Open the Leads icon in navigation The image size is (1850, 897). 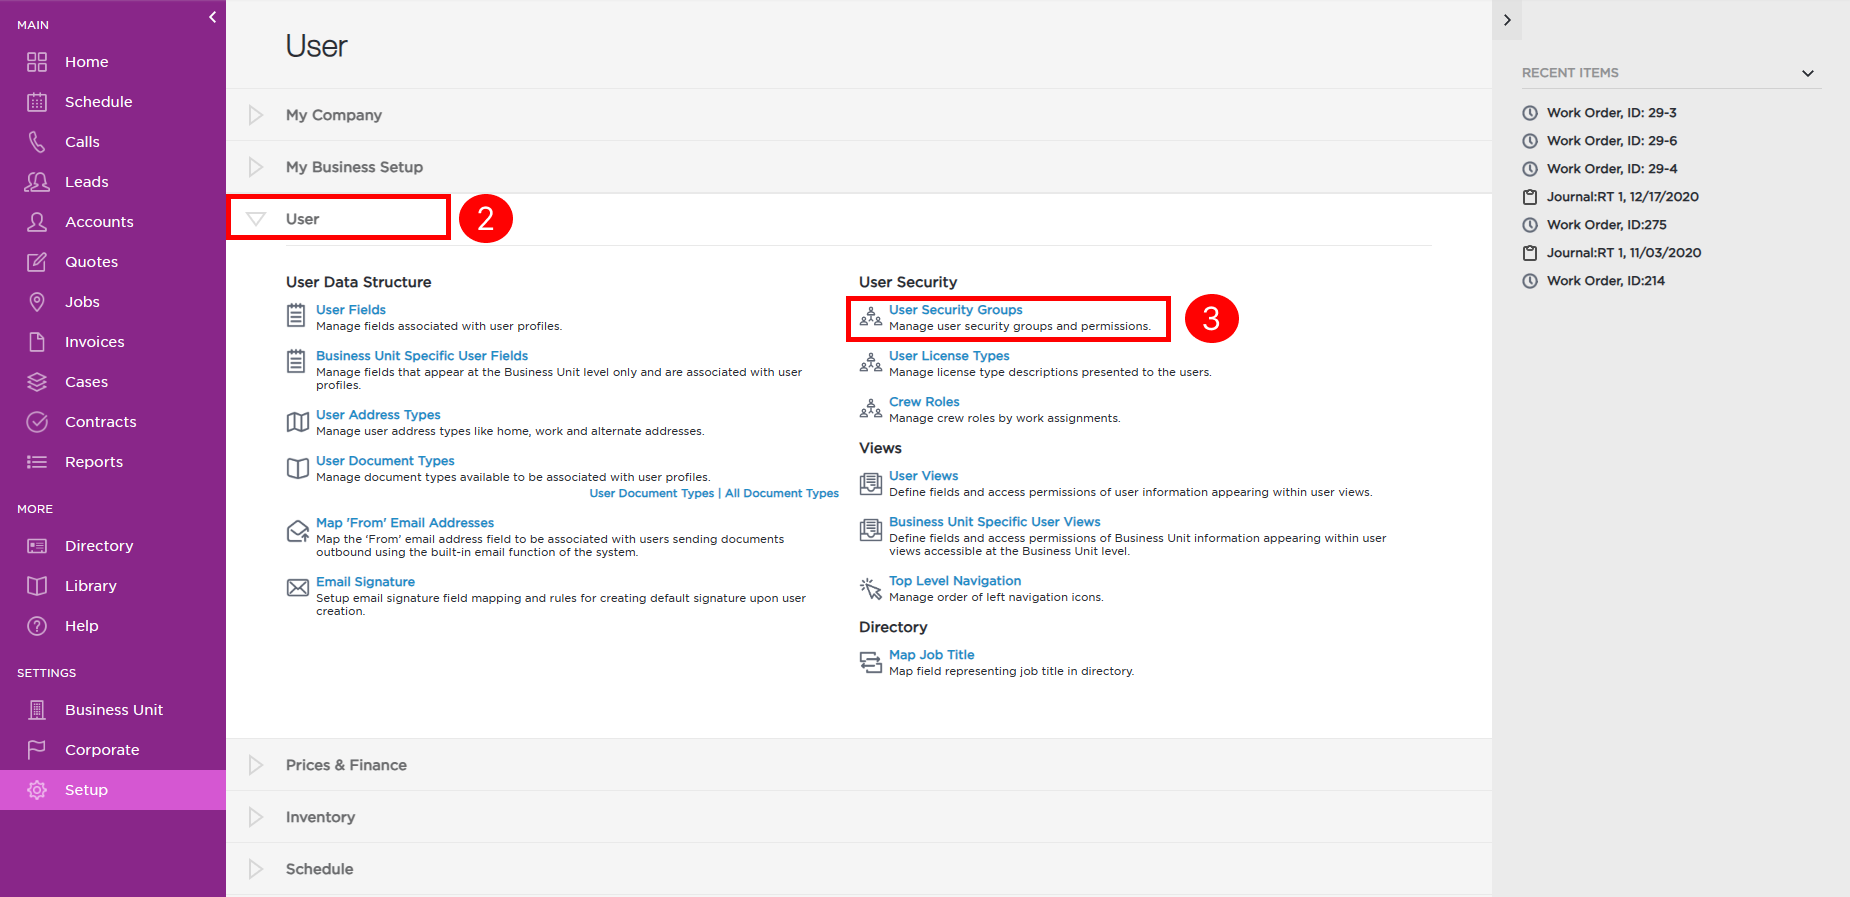tap(37, 182)
